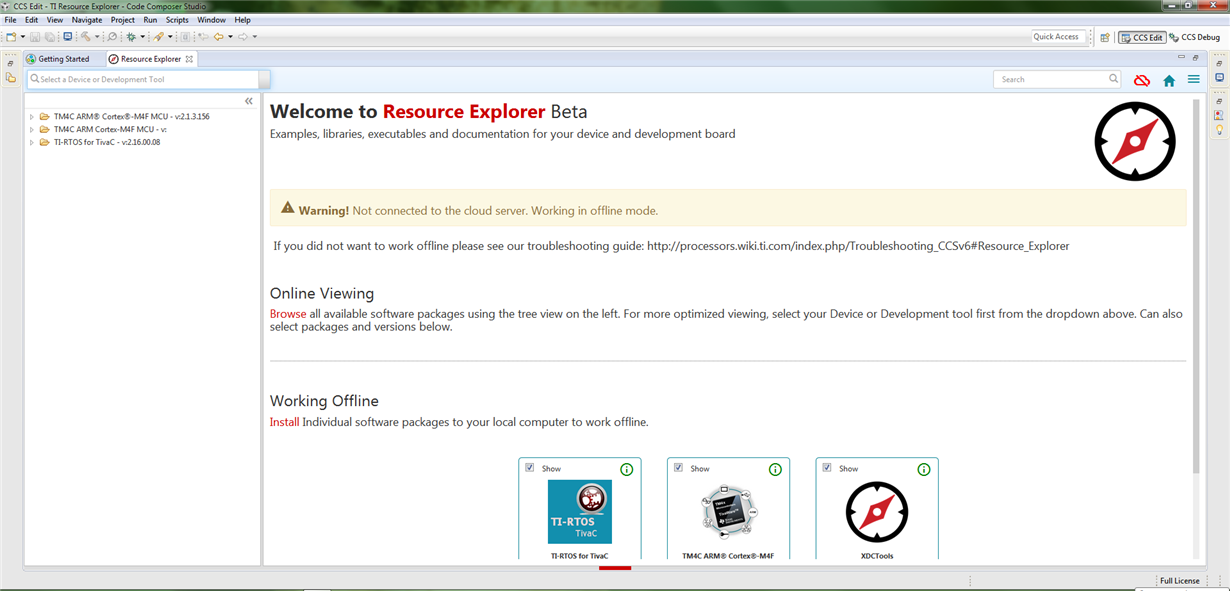Viewport: 1230px width, 591px height.
Task: Click the New file toolbar icon
Action: tap(11, 37)
